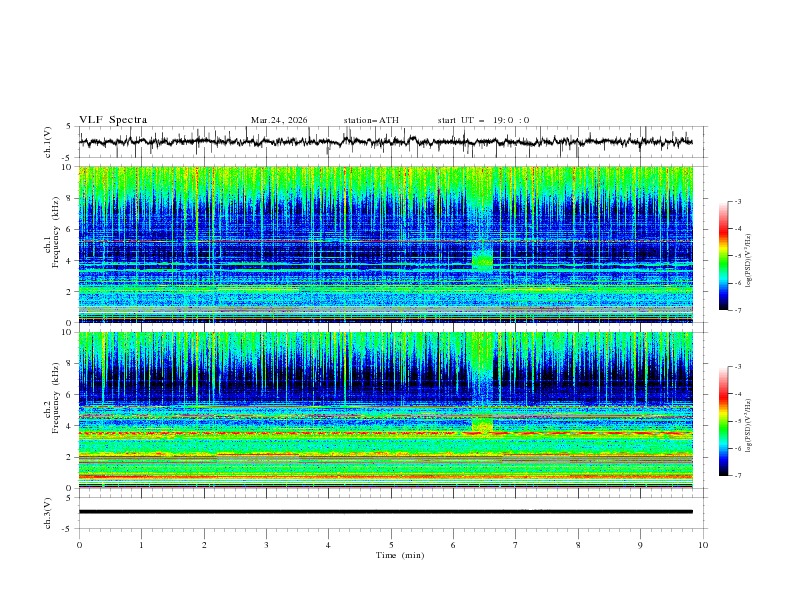Click the 8 kHz tick on ch.1 axis
Screen dimensions: 792x612
(x=70, y=198)
